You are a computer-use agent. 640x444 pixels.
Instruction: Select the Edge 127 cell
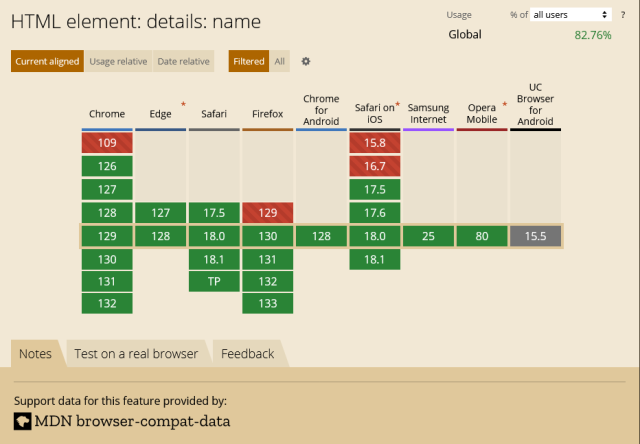[160, 213]
